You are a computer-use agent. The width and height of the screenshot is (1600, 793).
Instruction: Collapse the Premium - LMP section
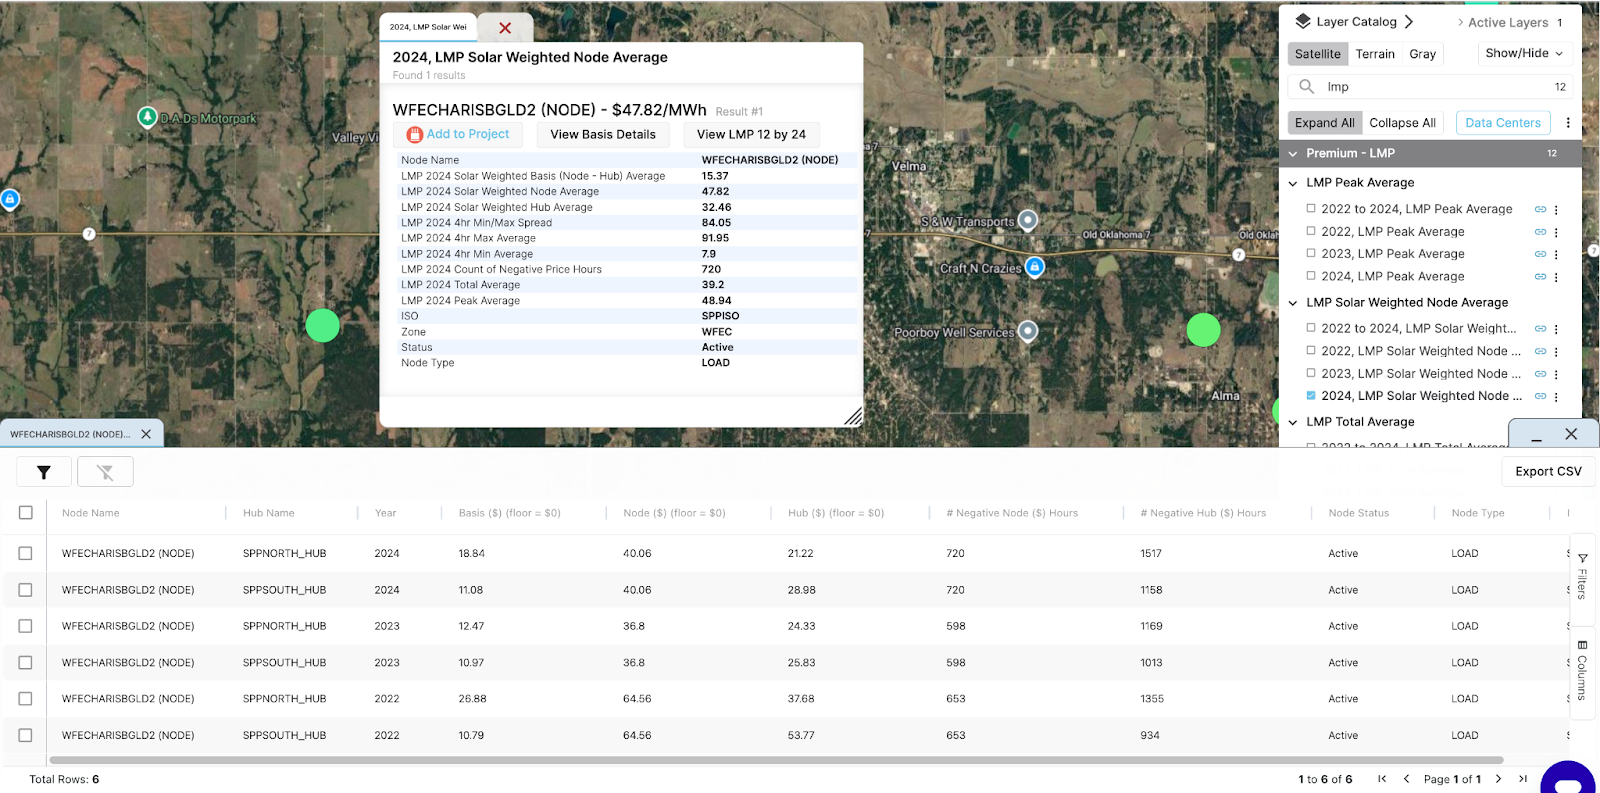[1293, 154]
